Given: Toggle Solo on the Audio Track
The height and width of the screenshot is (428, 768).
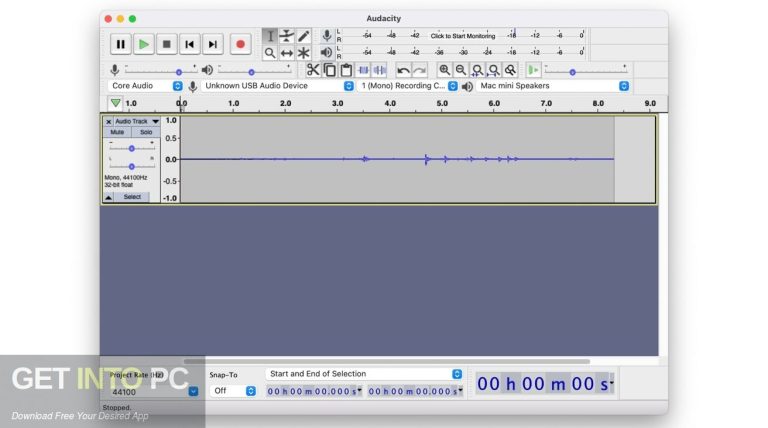Looking at the screenshot, I should pos(145,132).
